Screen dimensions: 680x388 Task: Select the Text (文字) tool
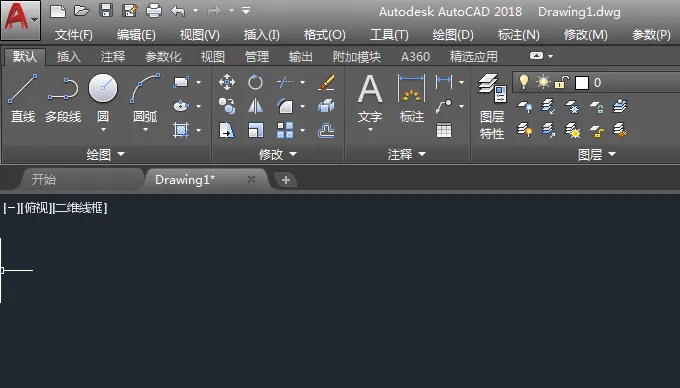[x=370, y=98]
